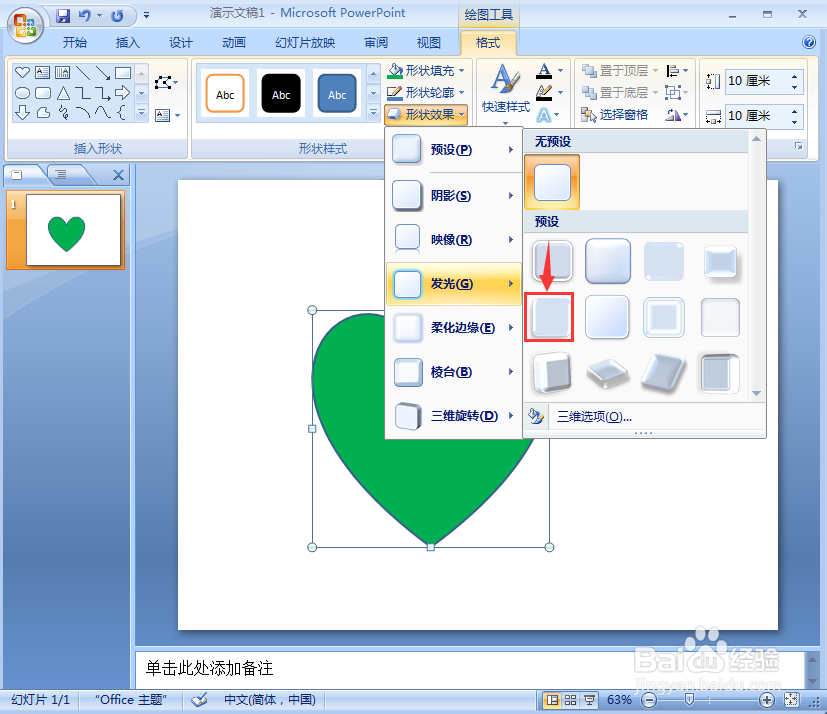Select the down arrow shape
The width and height of the screenshot is (827, 714).
[22, 112]
